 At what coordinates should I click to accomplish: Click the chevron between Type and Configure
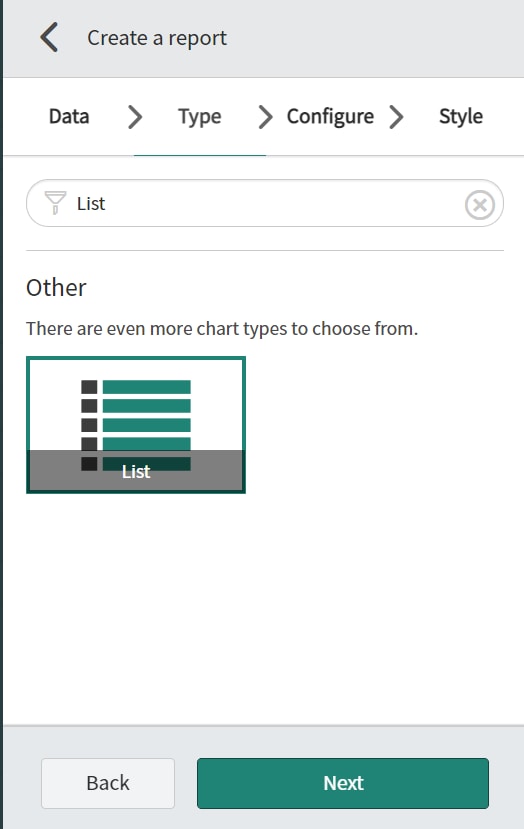point(265,116)
